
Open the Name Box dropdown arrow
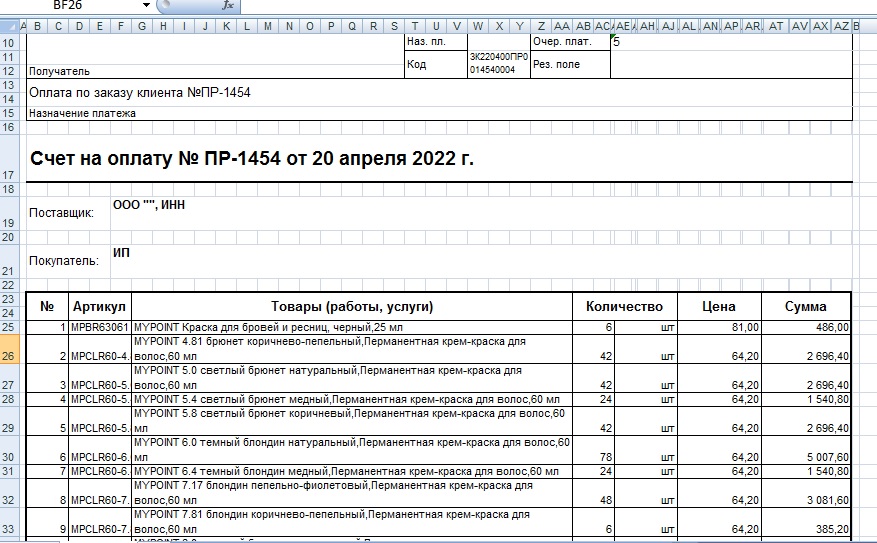(146, 6)
